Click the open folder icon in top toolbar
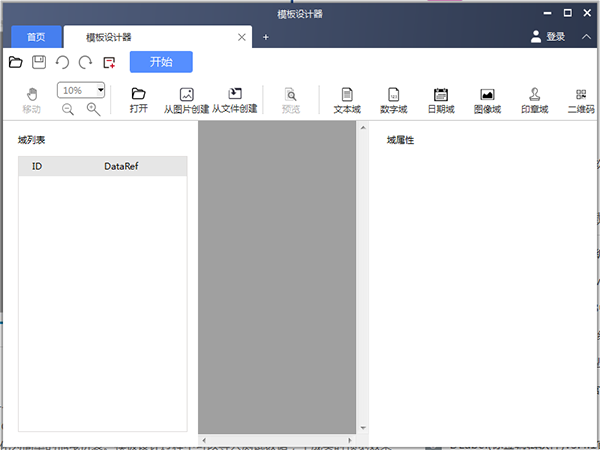Image resolution: width=600 pixels, height=450 pixels. [16, 62]
